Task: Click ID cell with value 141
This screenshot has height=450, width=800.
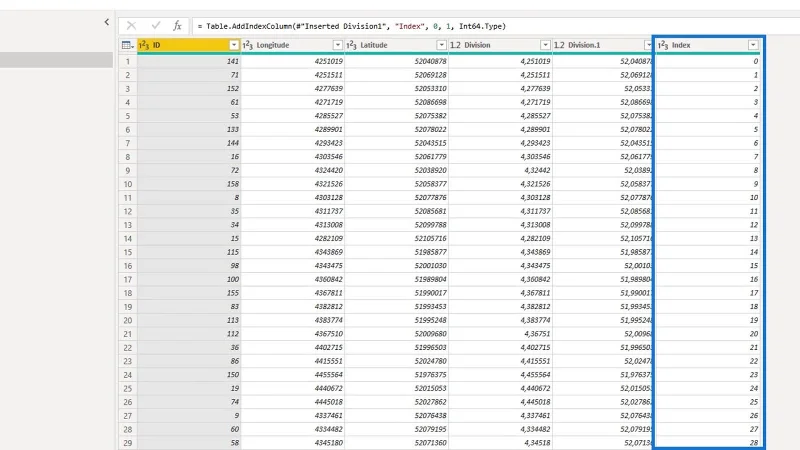Action: pyautogui.click(x=189, y=61)
